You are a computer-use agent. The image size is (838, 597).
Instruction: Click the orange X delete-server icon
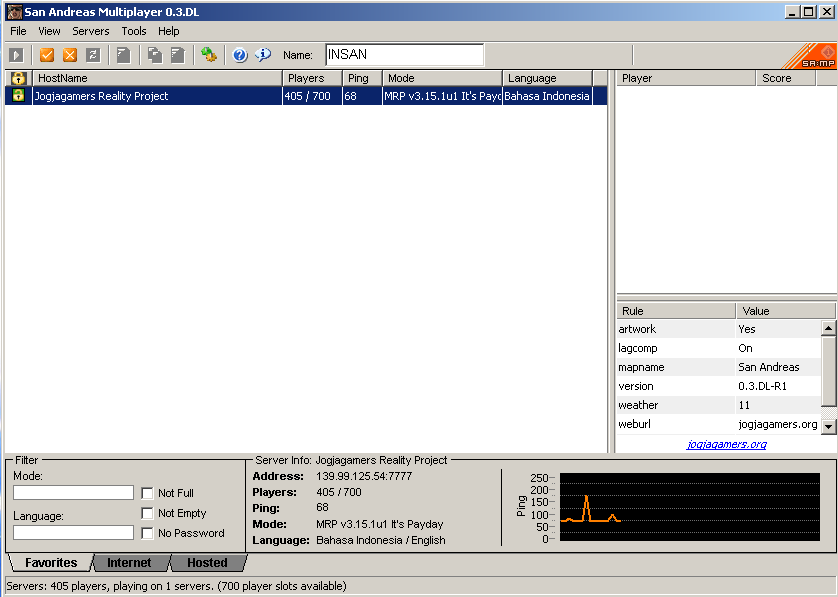70,55
